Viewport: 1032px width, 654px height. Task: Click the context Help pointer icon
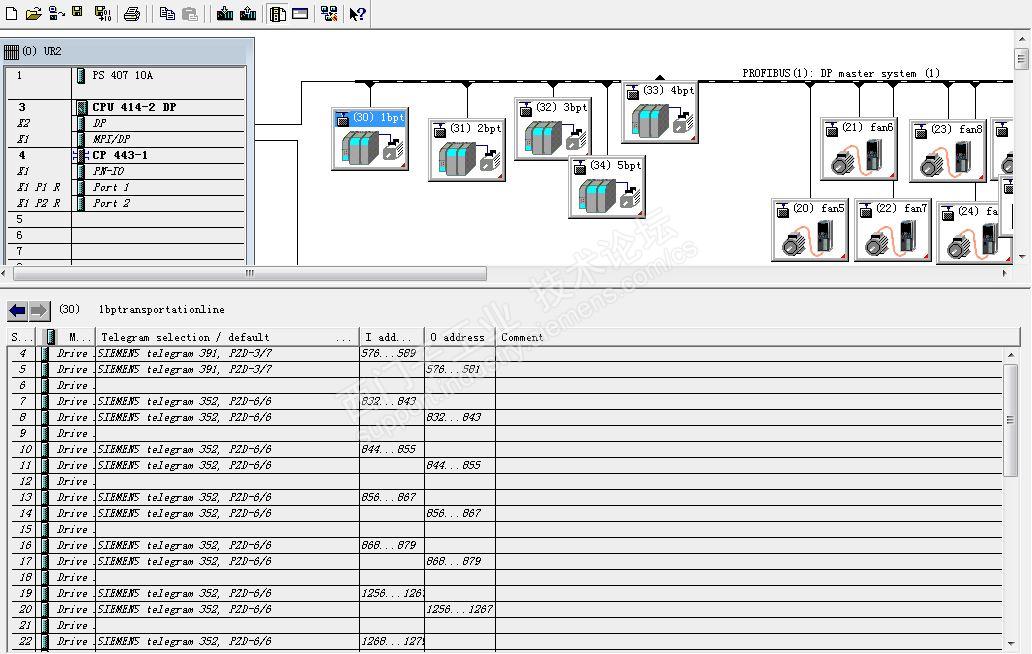click(x=357, y=13)
